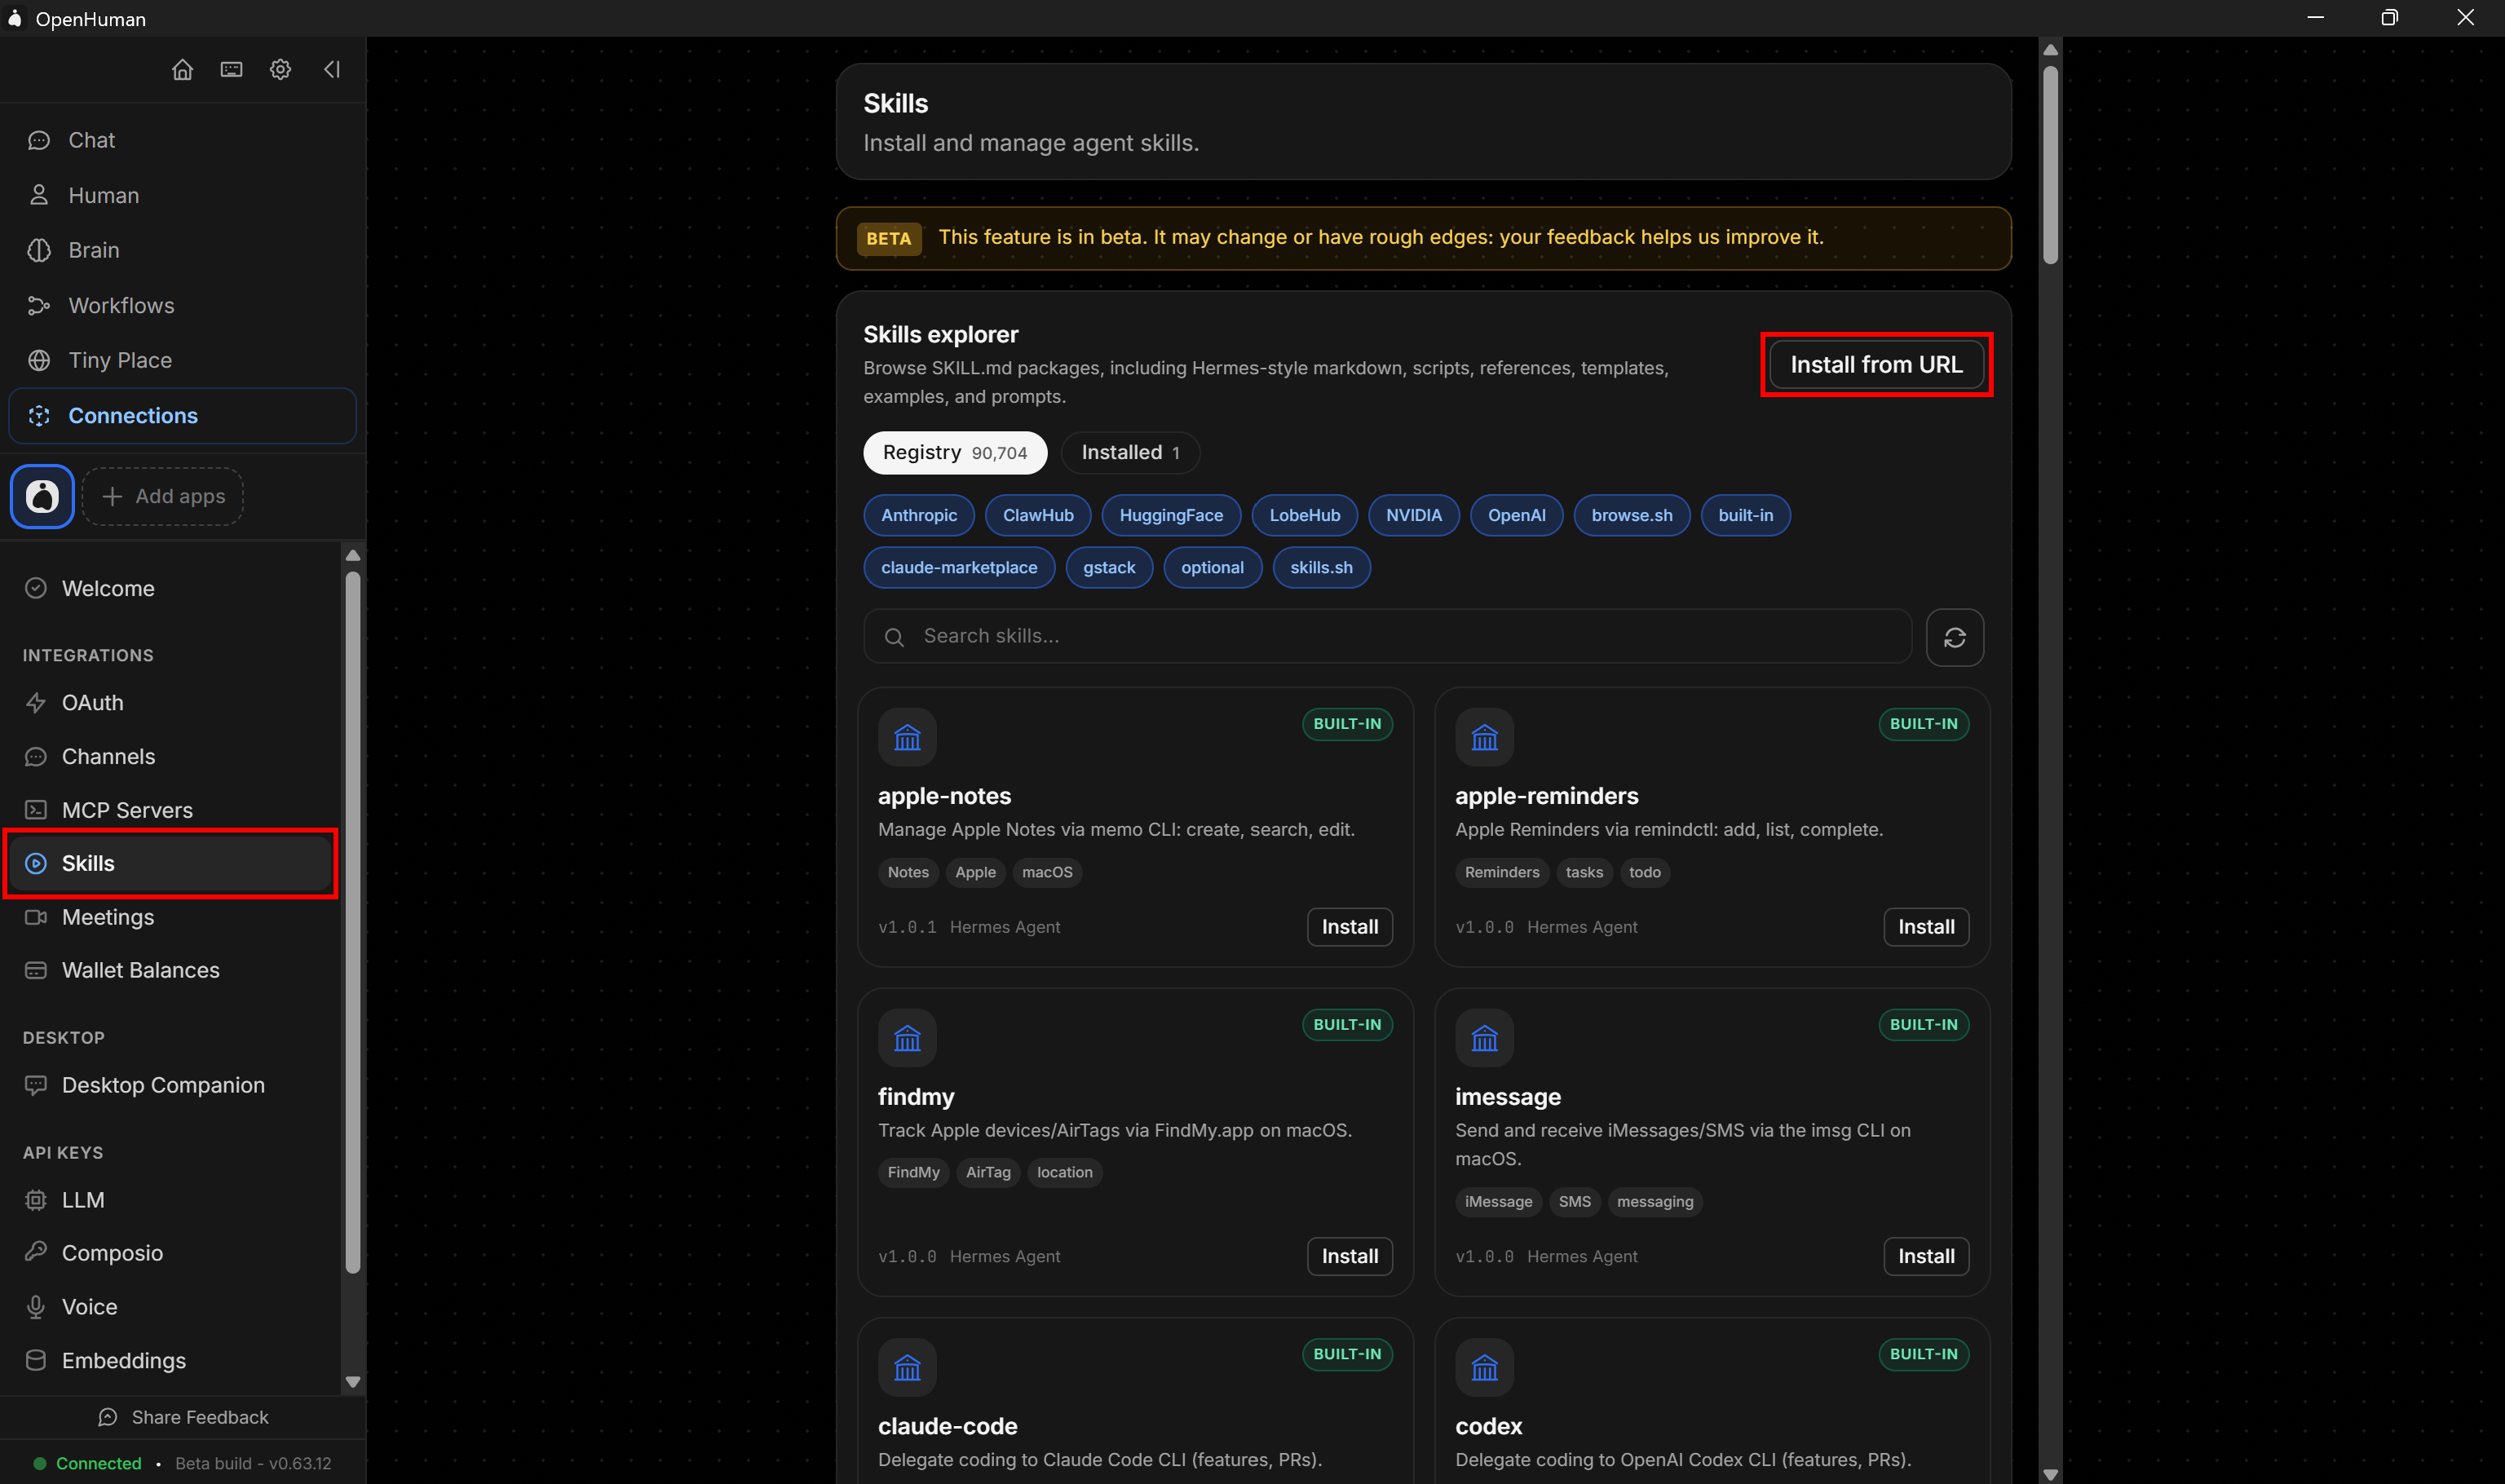Install the findmy skill
This screenshot has width=2505, height=1484.
point(1350,1256)
